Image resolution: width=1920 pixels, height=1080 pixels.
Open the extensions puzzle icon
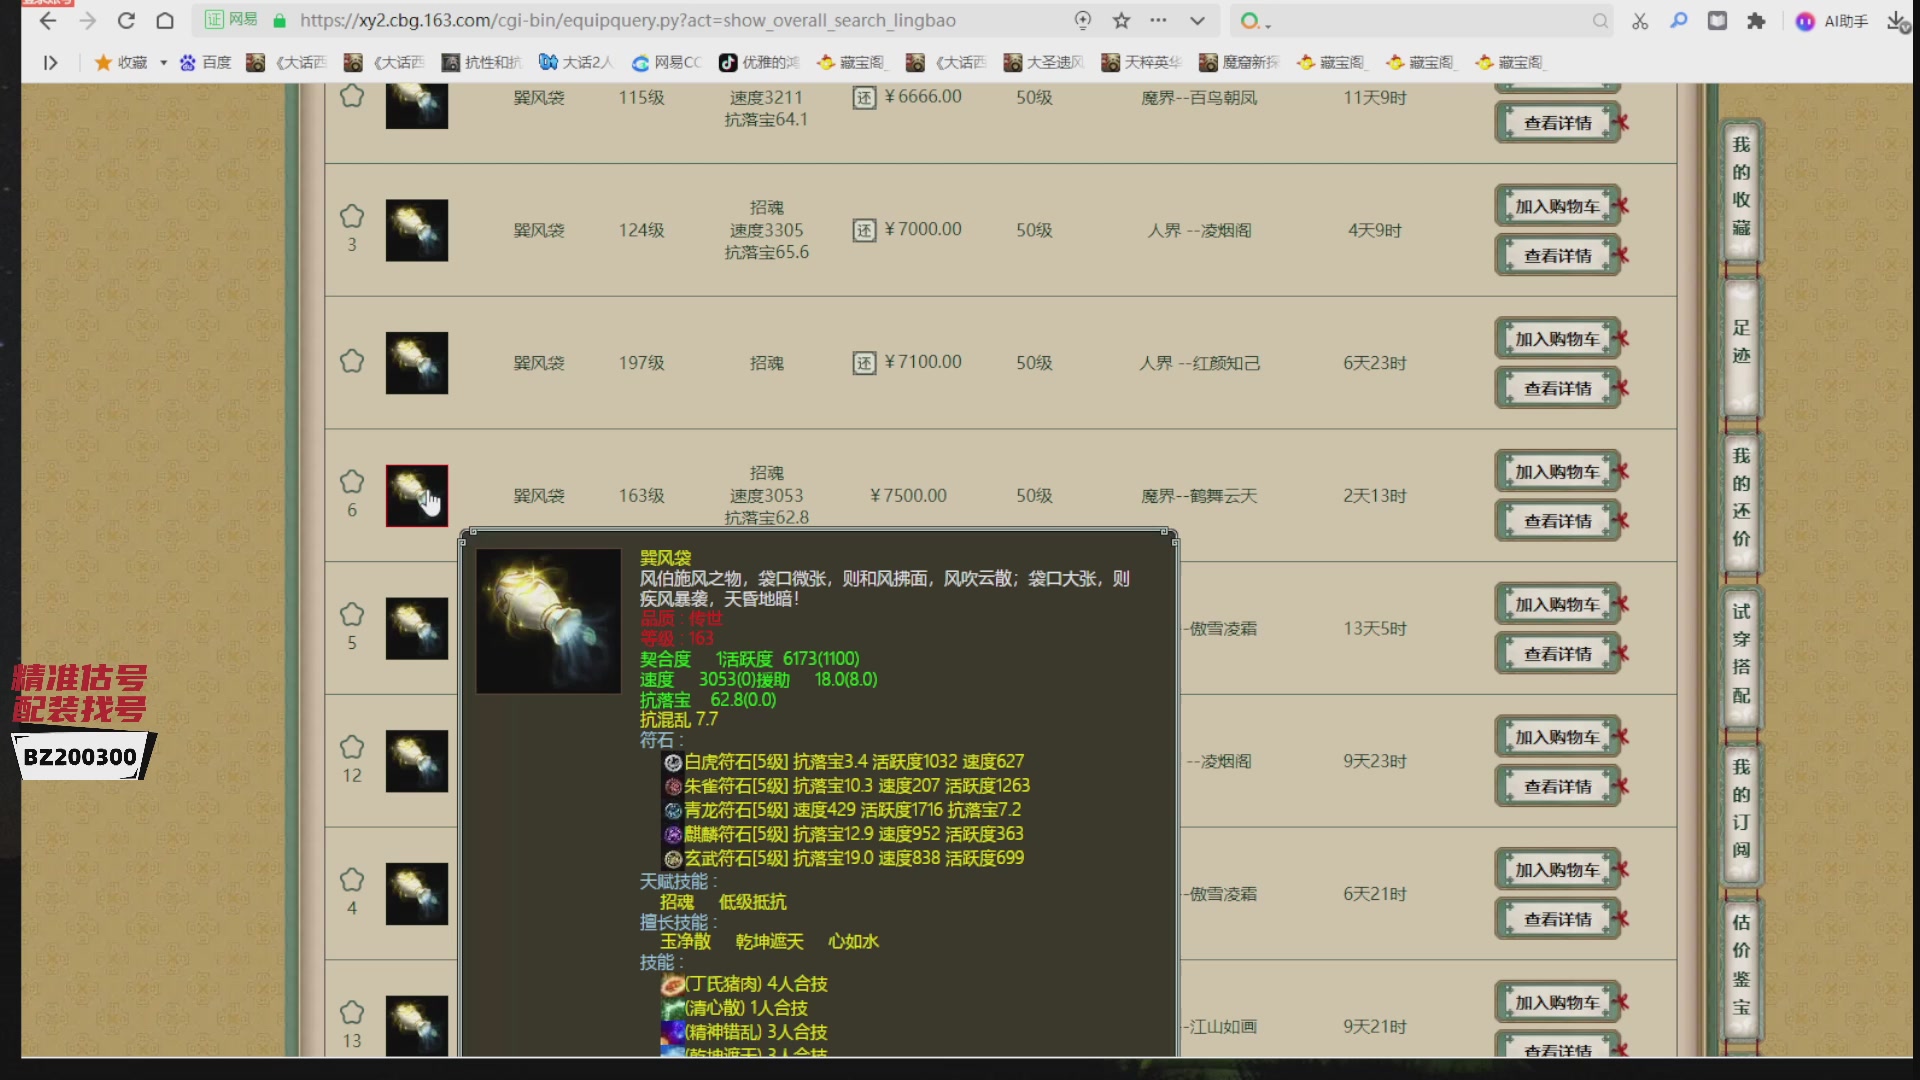pyautogui.click(x=1756, y=21)
